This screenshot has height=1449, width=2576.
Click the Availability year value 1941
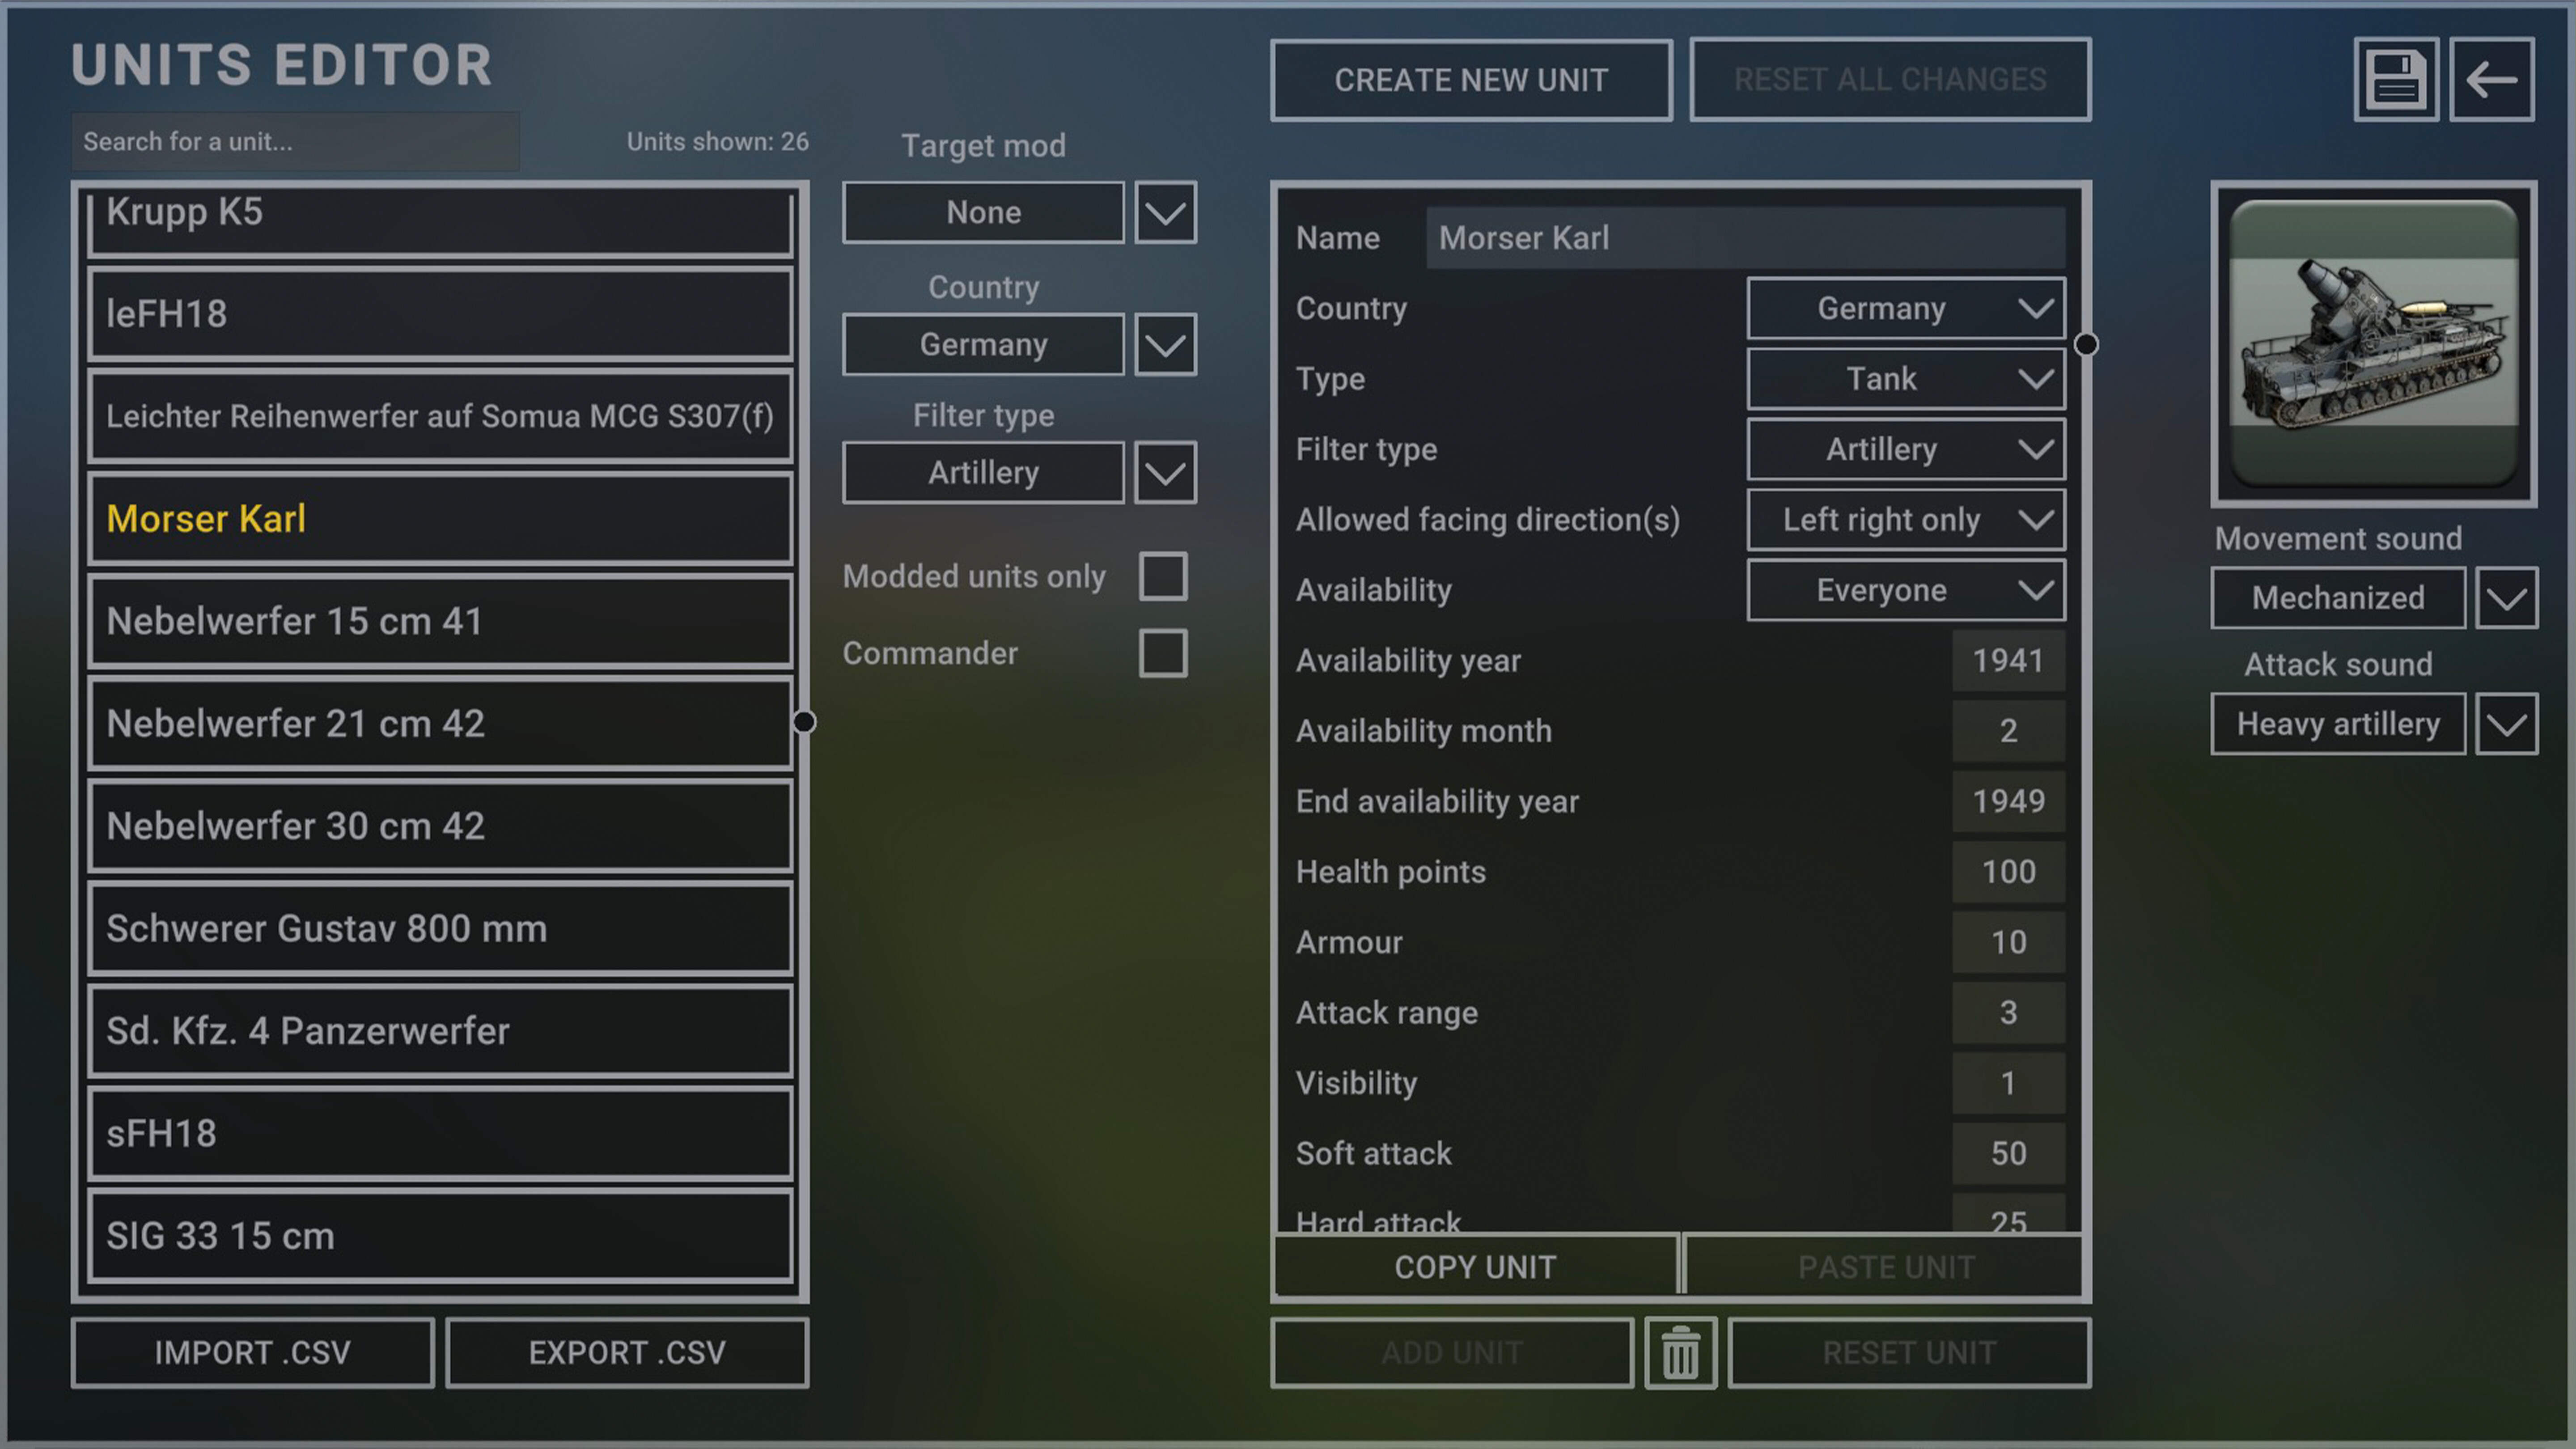[x=2008, y=661]
